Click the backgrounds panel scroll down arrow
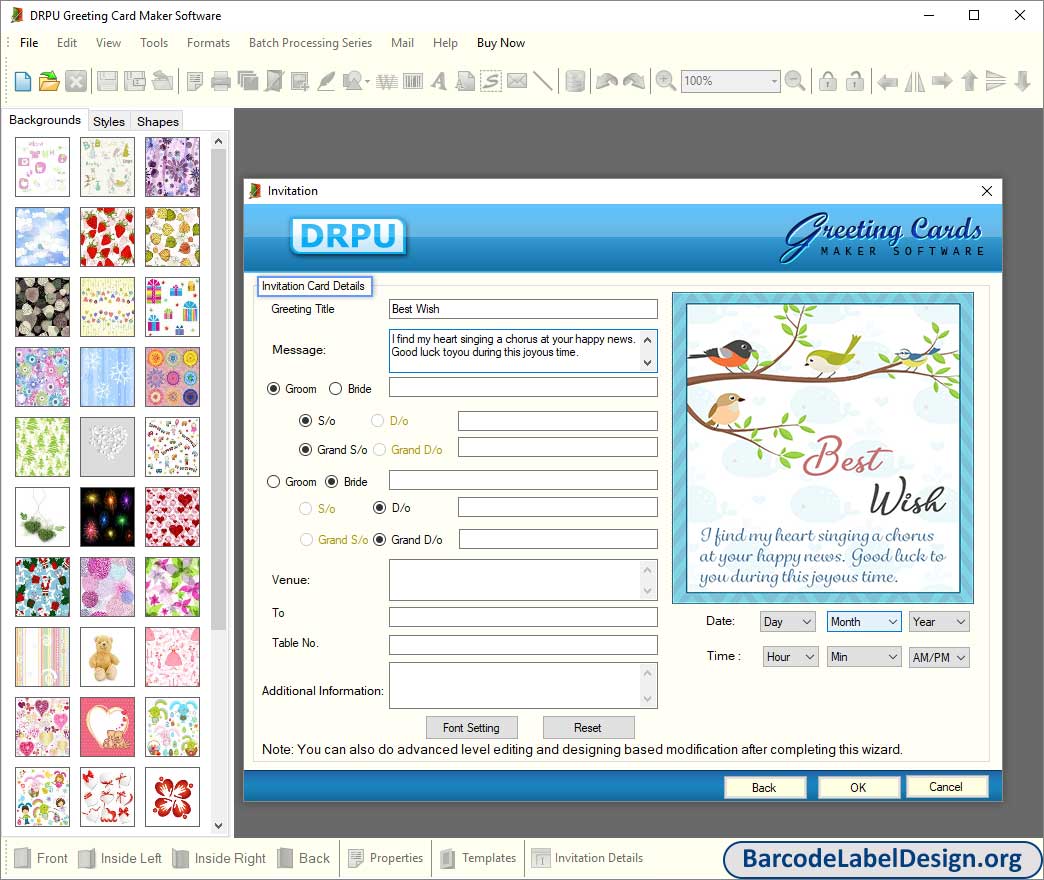Image resolution: width=1044 pixels, height=880 pixels. 218,825
